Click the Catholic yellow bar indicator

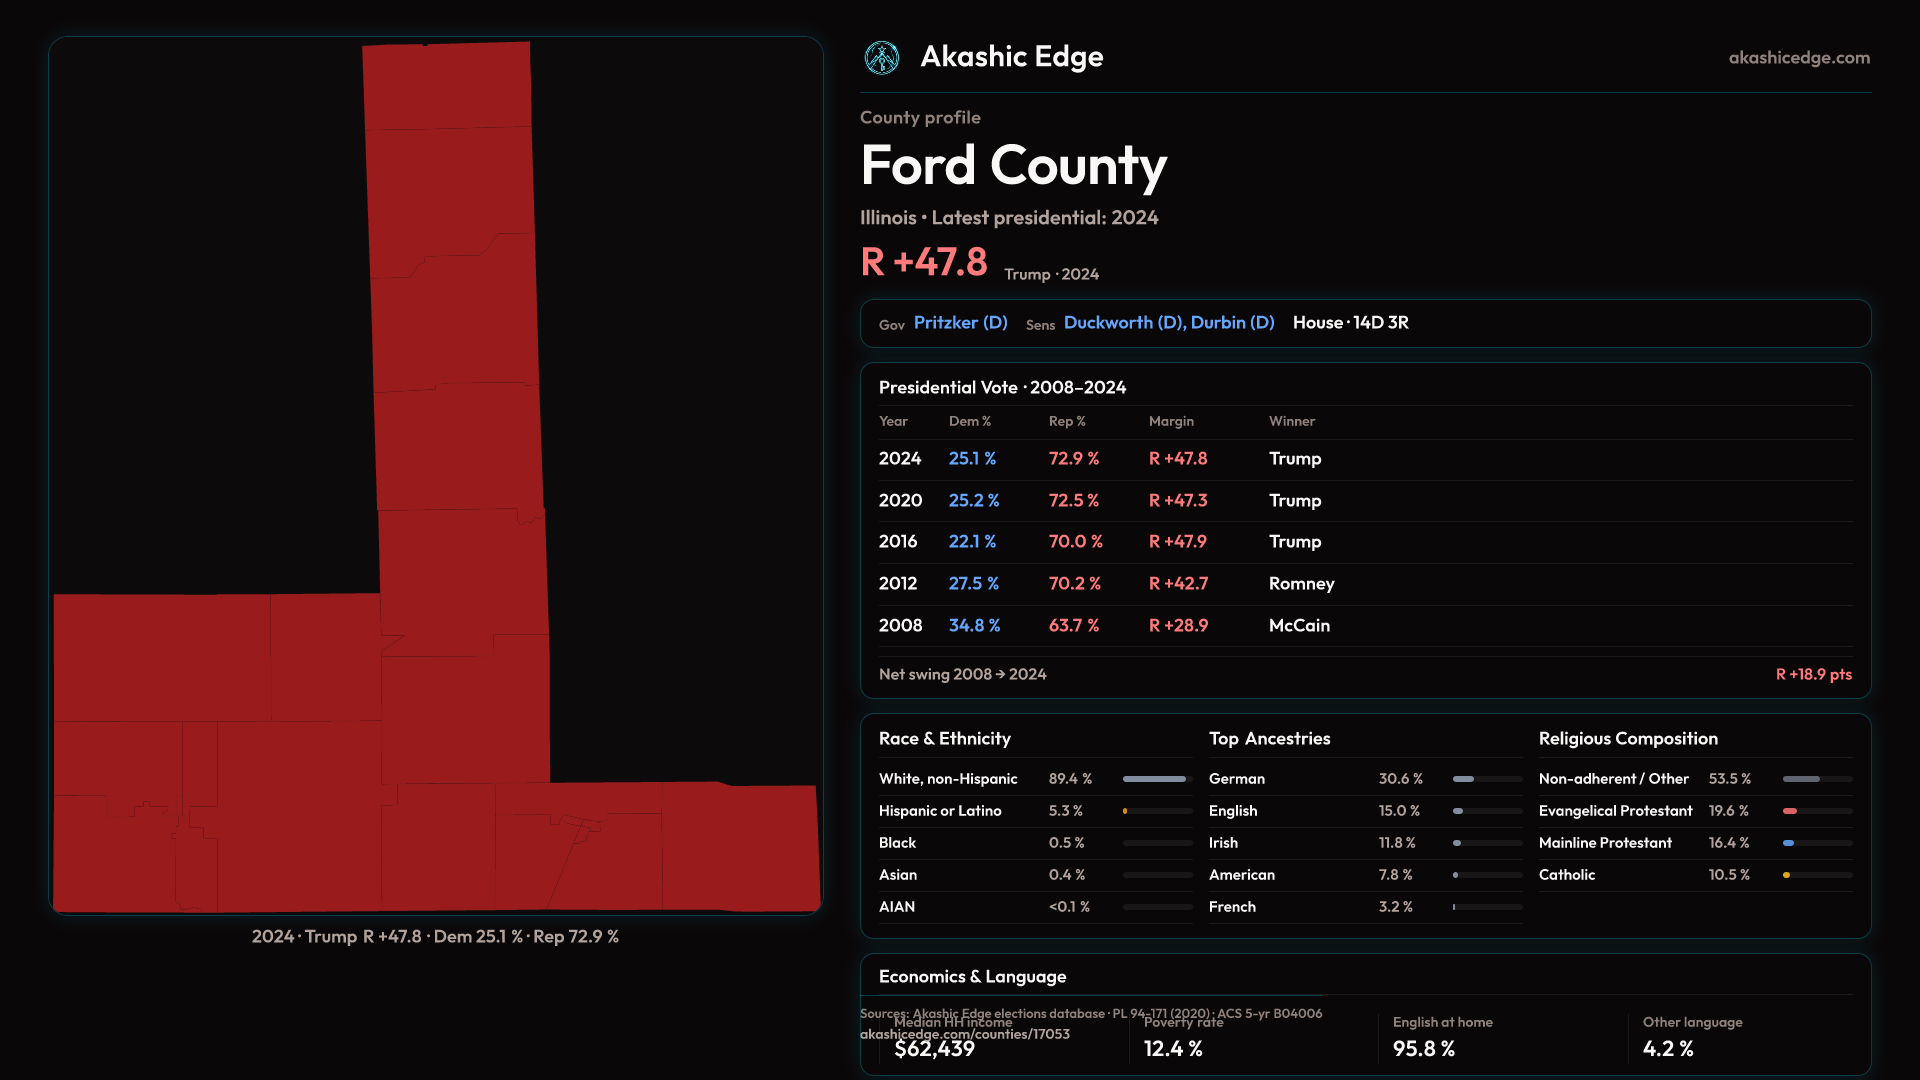coord(1787,875)
